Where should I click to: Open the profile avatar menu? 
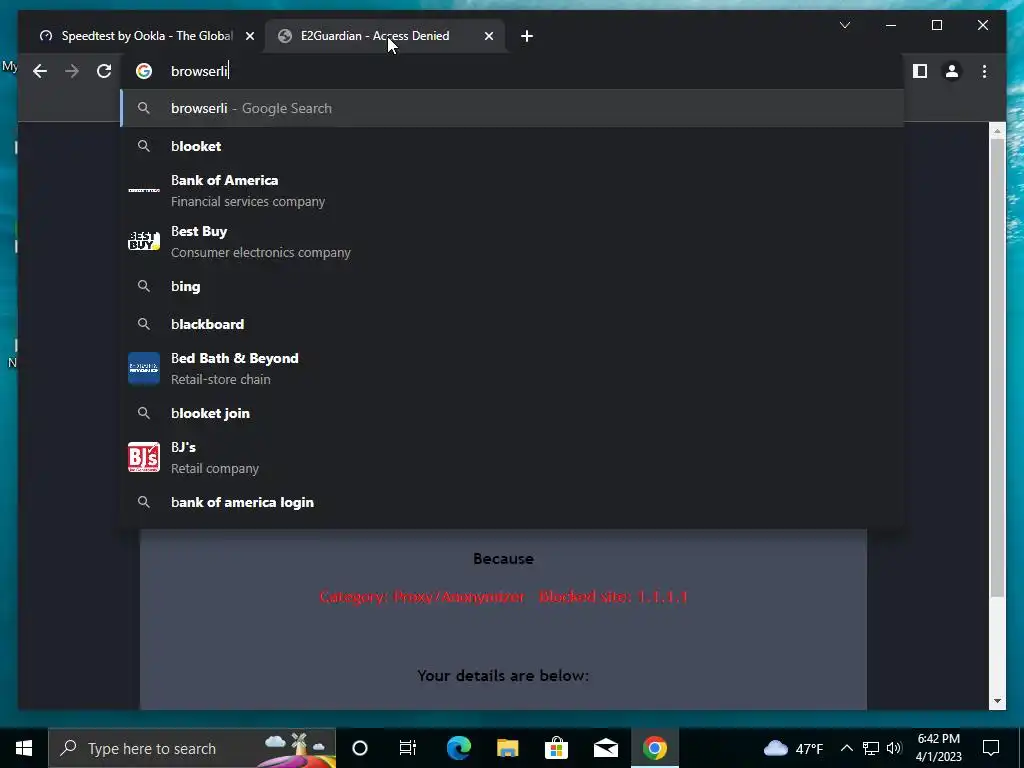[x=952, y=71]
